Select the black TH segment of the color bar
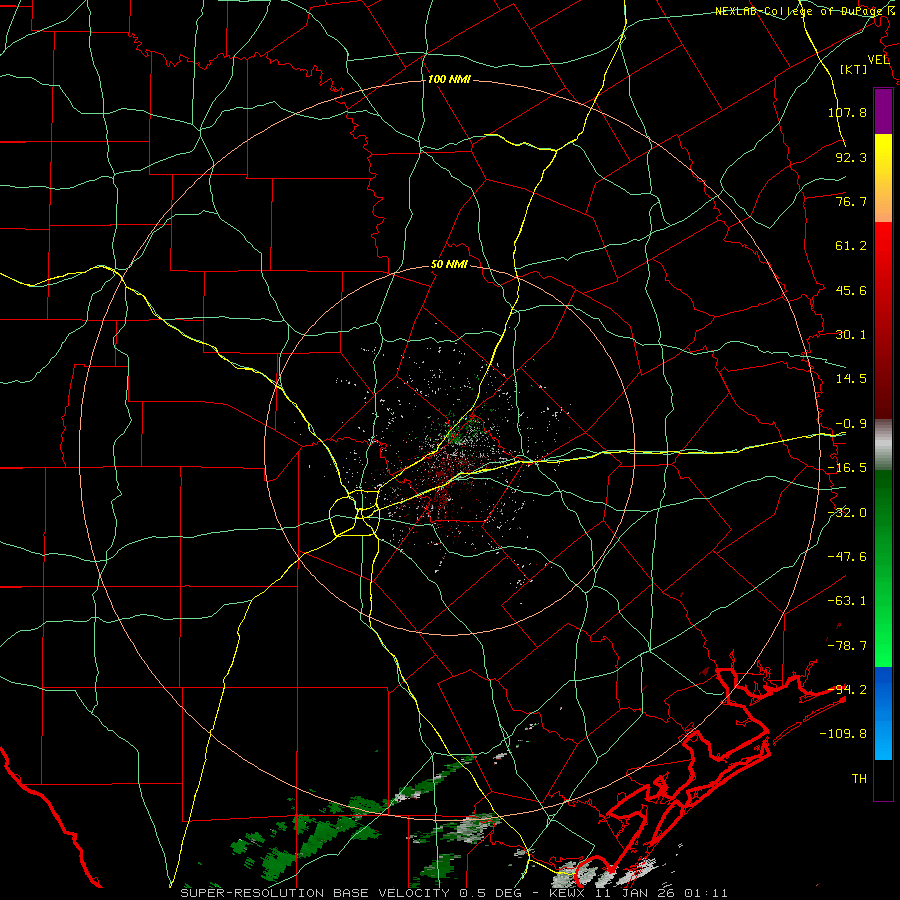 (883, 779)
